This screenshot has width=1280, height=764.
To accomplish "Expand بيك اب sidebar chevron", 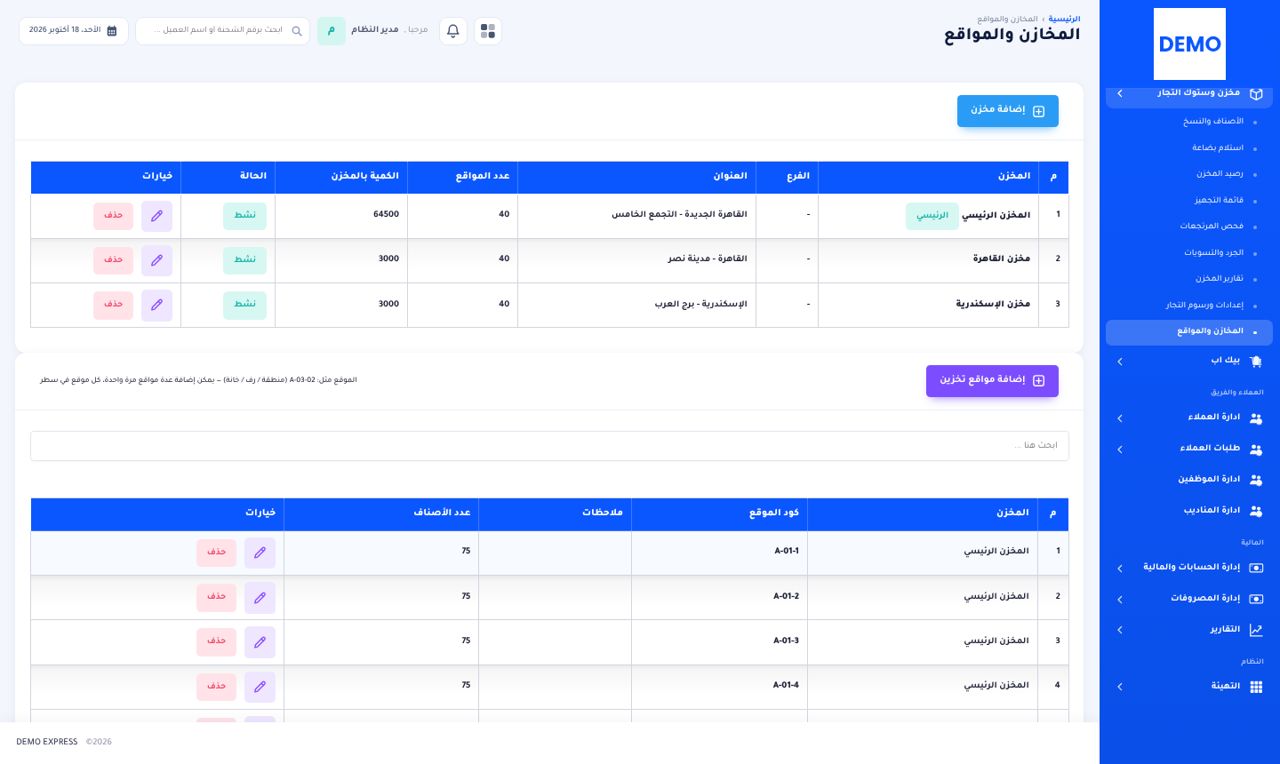I will tap(1120, 362).
